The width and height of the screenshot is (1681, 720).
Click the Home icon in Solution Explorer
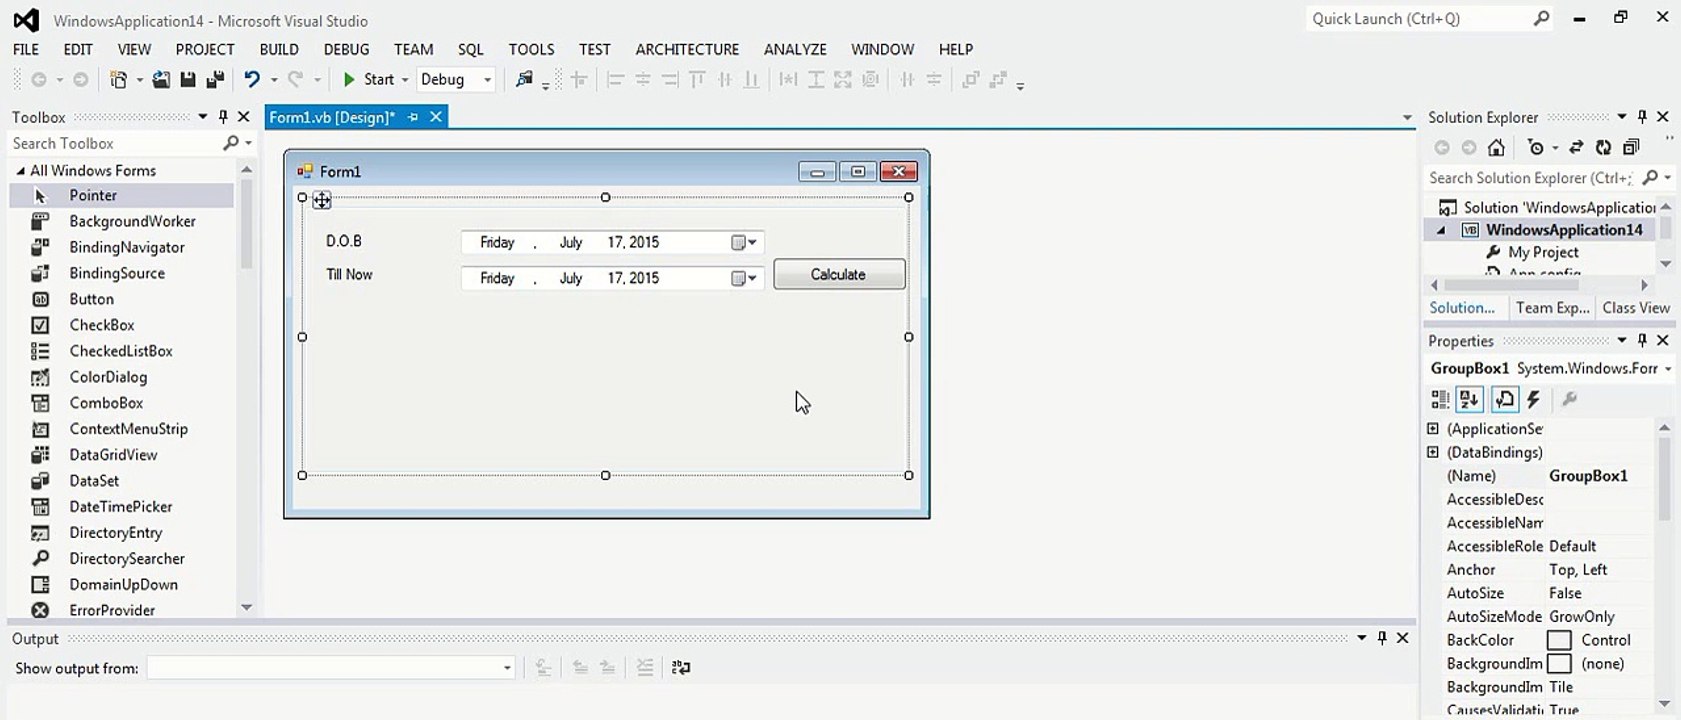point(1496,148)
